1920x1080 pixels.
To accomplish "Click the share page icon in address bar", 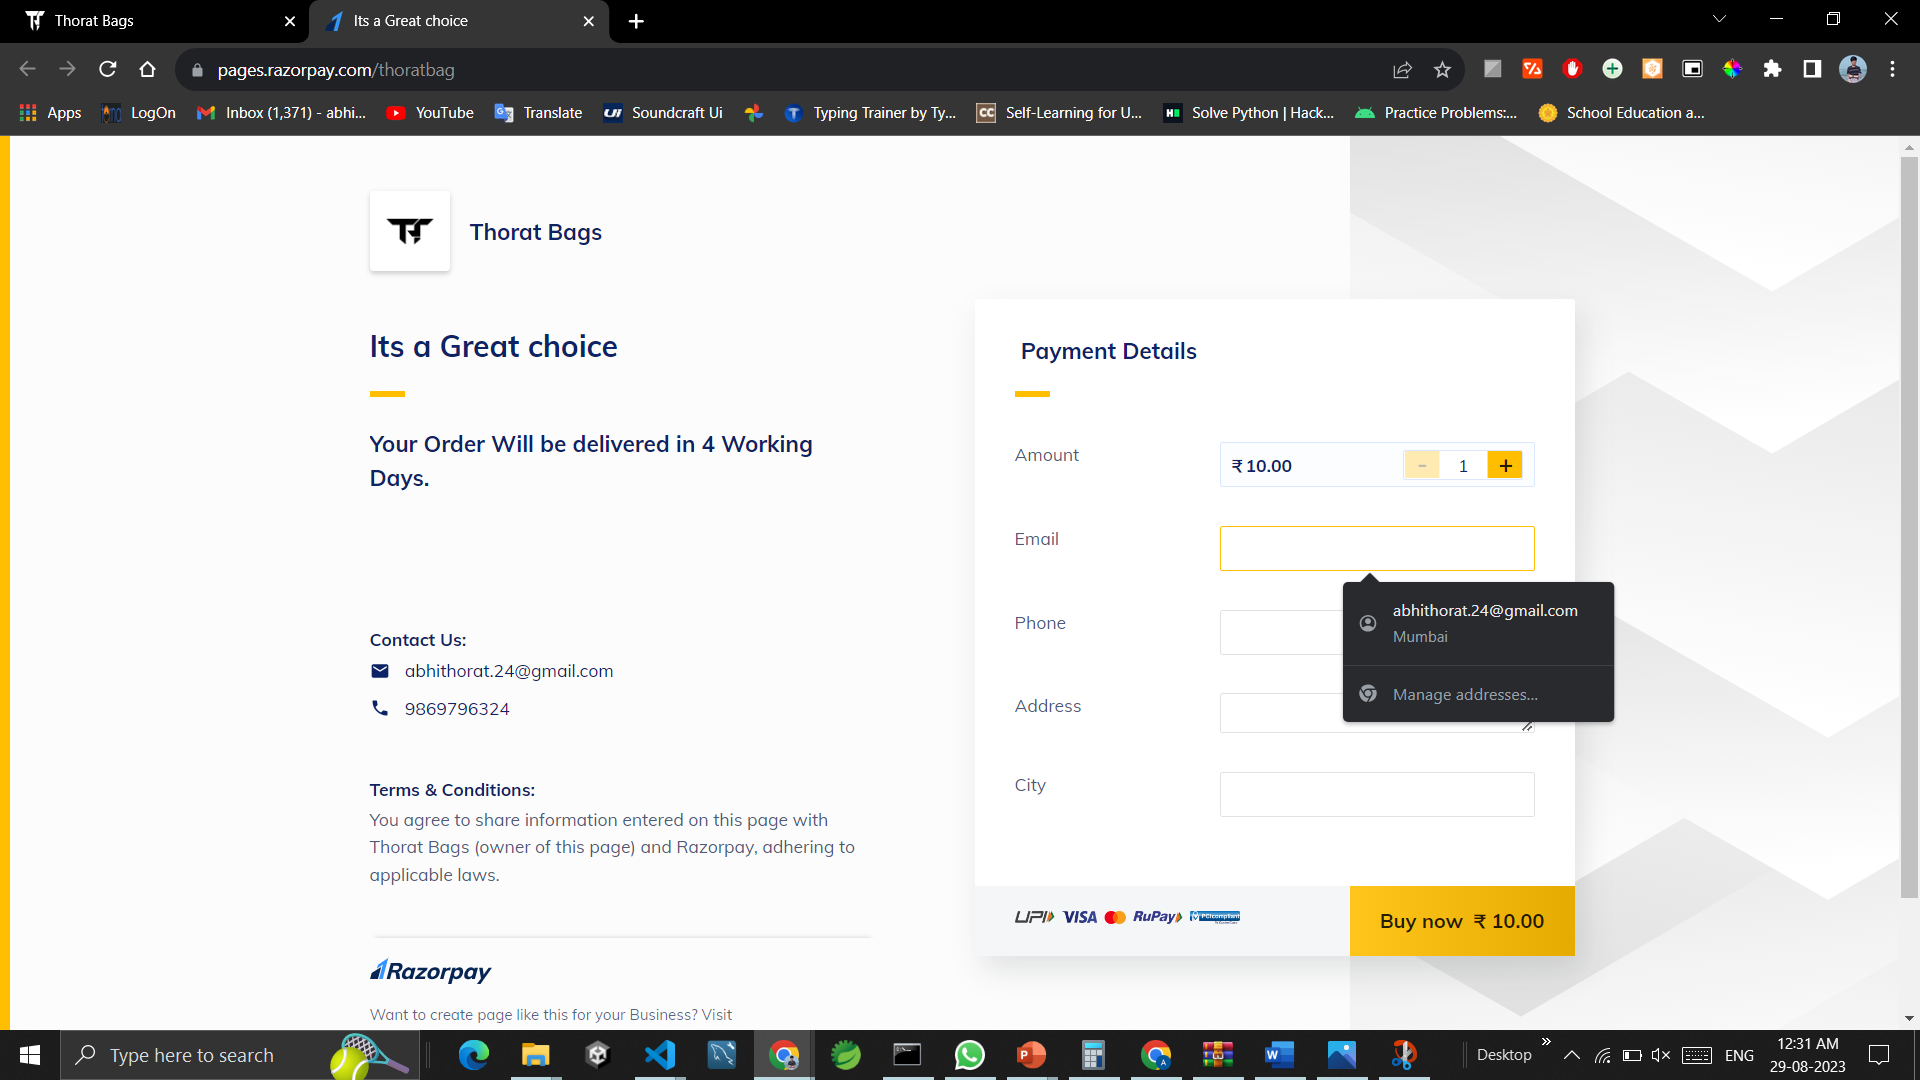I will coord(1402,69).
